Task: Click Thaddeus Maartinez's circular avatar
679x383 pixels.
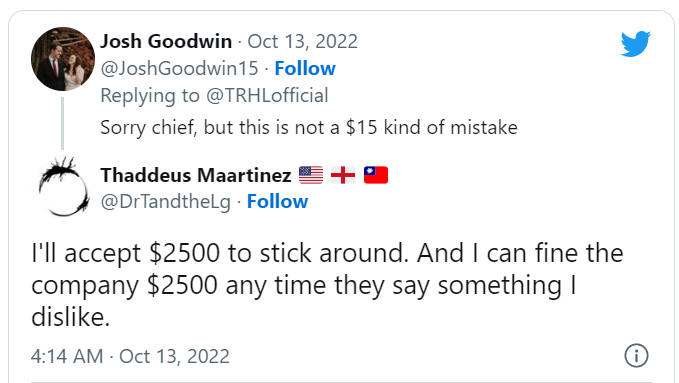Action: click(63, 186)
